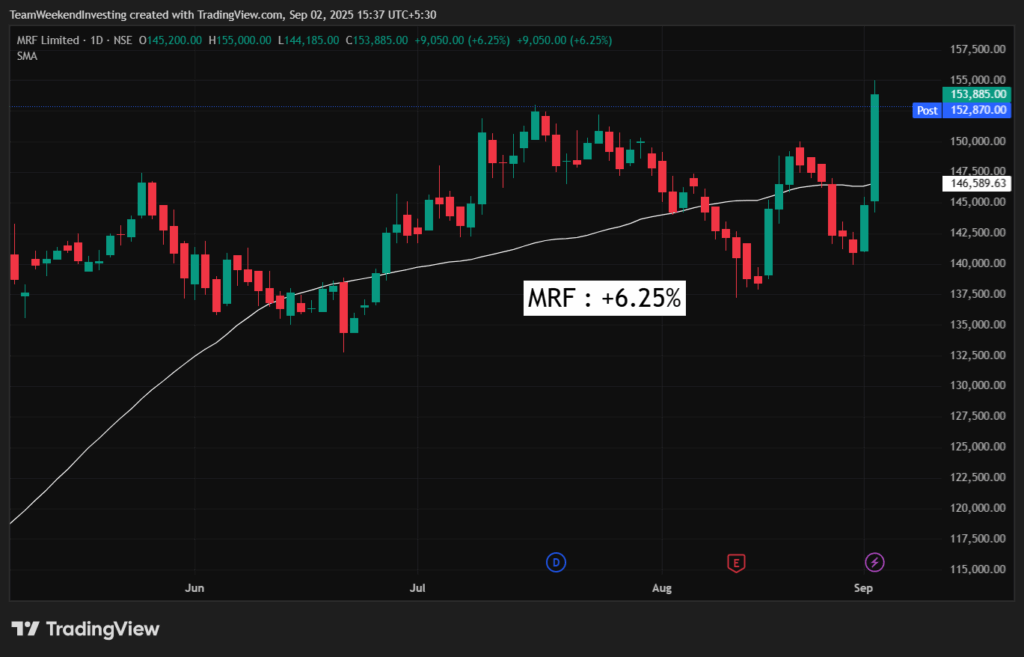Click the 125,000.00 price axis label

[x=978, y=447]
